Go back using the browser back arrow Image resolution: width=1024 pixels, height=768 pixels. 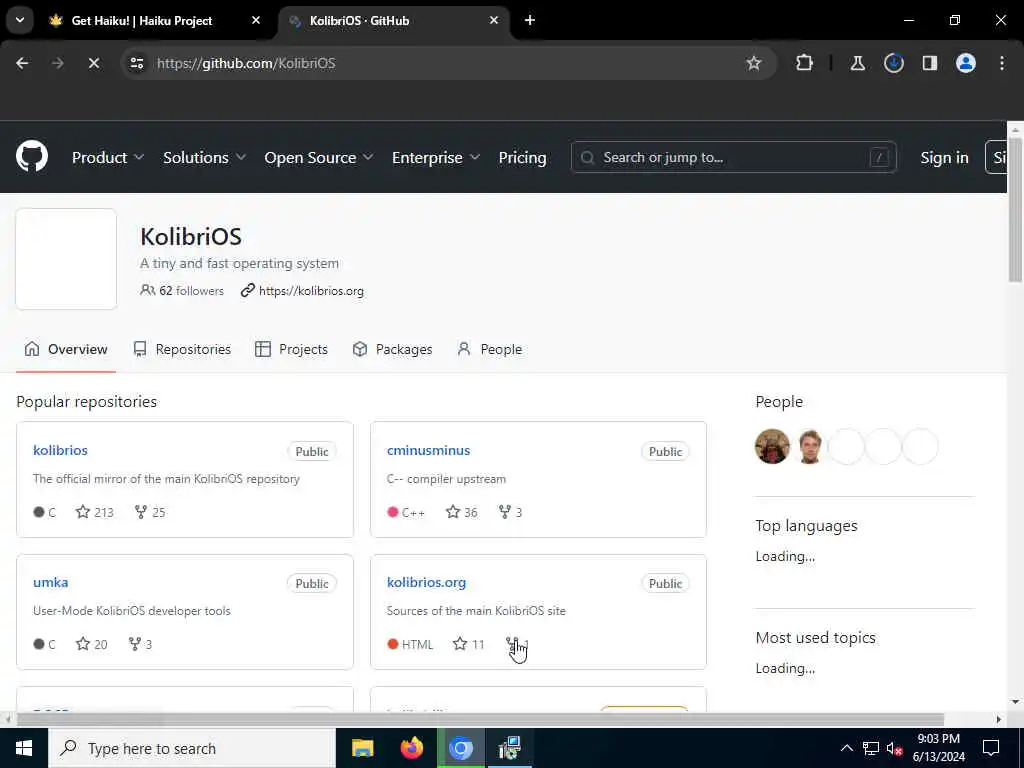[22, 63]
